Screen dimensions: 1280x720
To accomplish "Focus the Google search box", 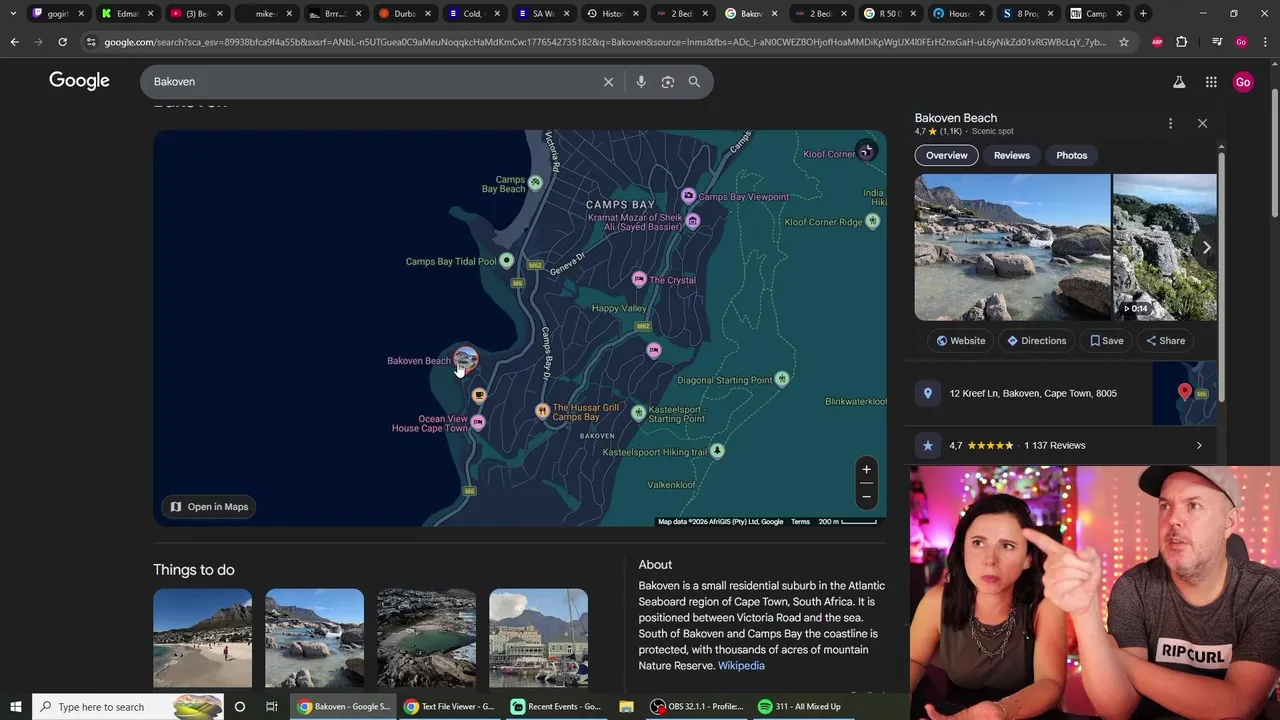I will click(370, 82).
